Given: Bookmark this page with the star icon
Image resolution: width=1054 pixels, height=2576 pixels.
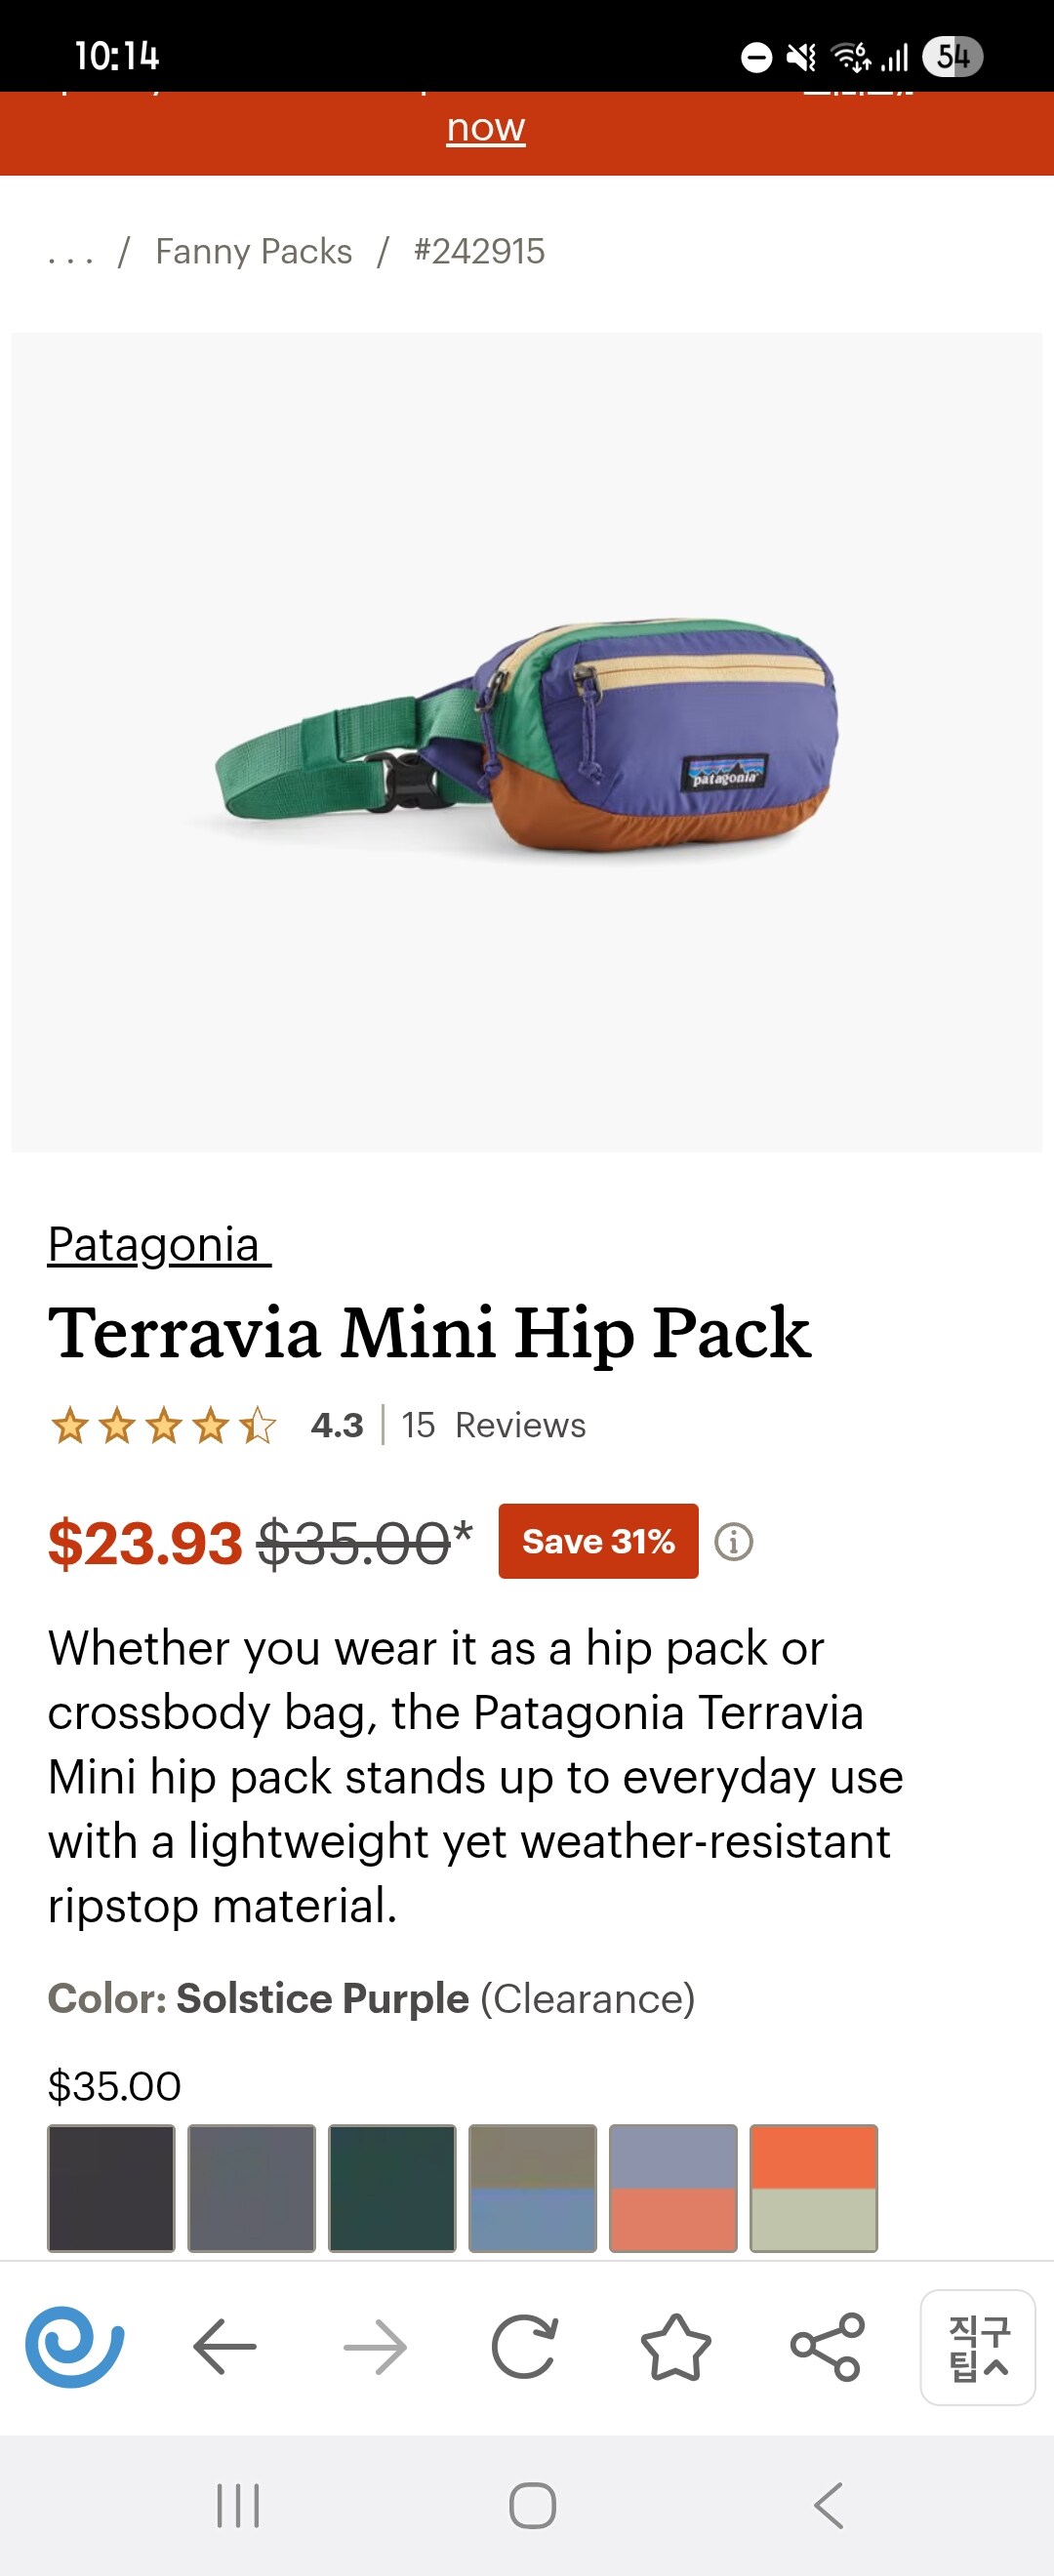Looking at the screenshot, I should click(x=675, y=2345).
